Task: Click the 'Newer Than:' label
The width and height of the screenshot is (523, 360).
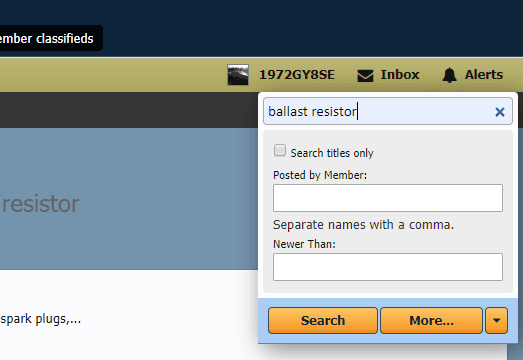Action: point(304,244)
